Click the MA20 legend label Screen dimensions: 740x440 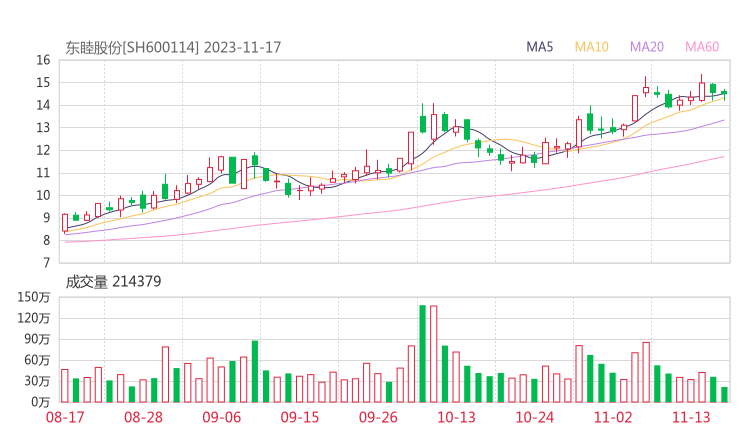(x=647, y=47)
